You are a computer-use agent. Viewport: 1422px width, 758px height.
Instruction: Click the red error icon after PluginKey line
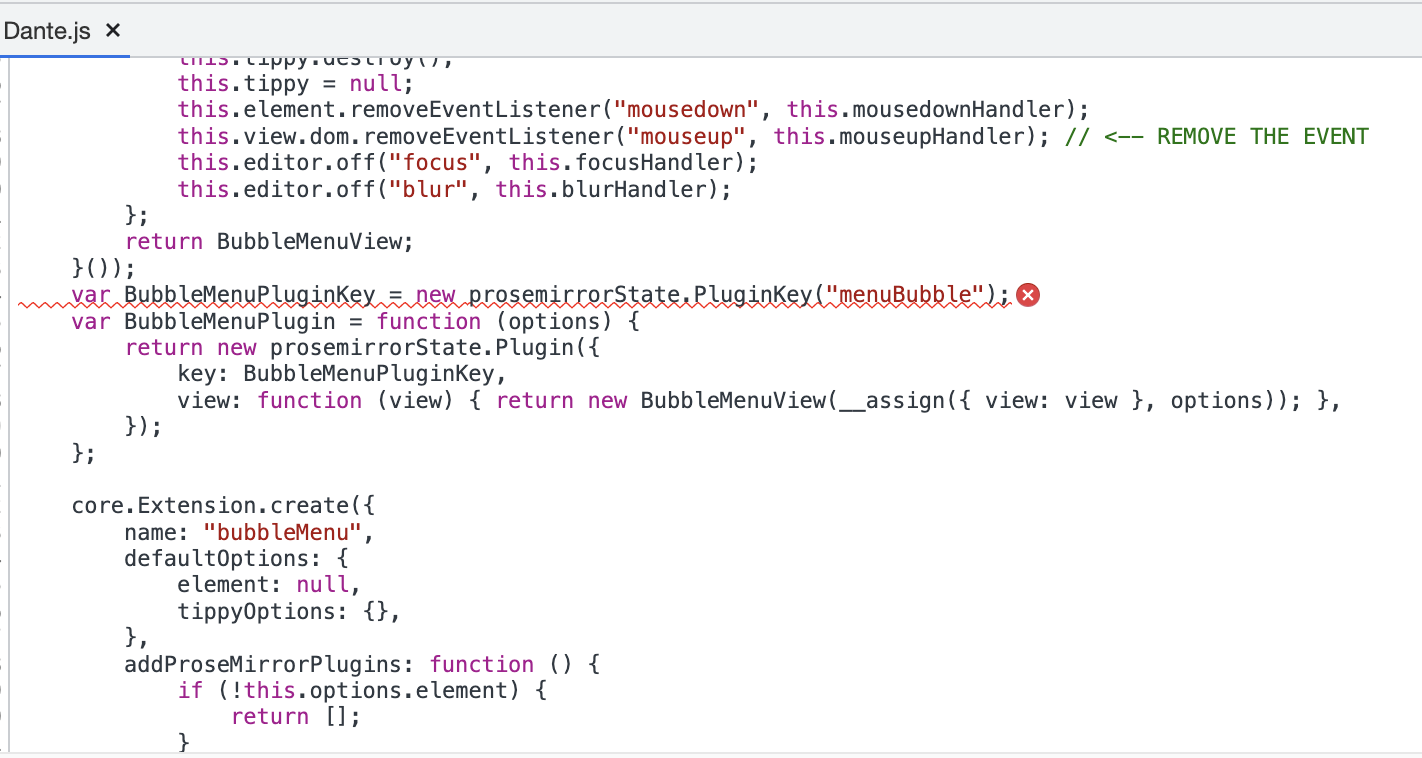click(x=1027, y=294)
